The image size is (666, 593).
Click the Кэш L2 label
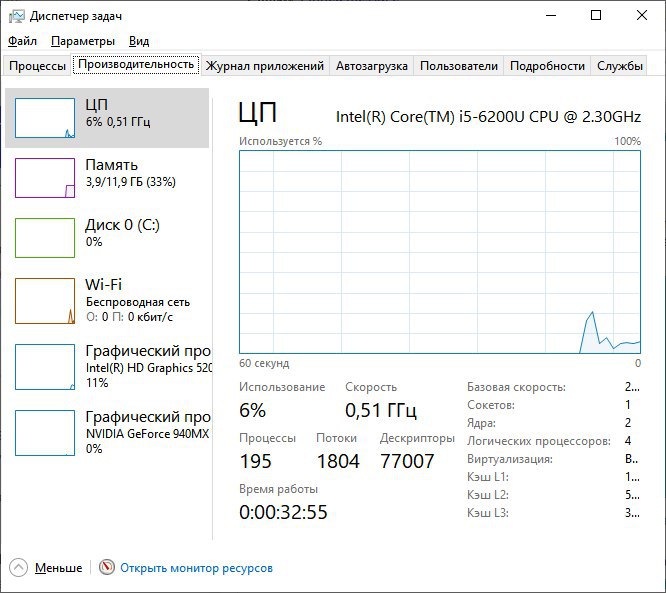(488, 495)
